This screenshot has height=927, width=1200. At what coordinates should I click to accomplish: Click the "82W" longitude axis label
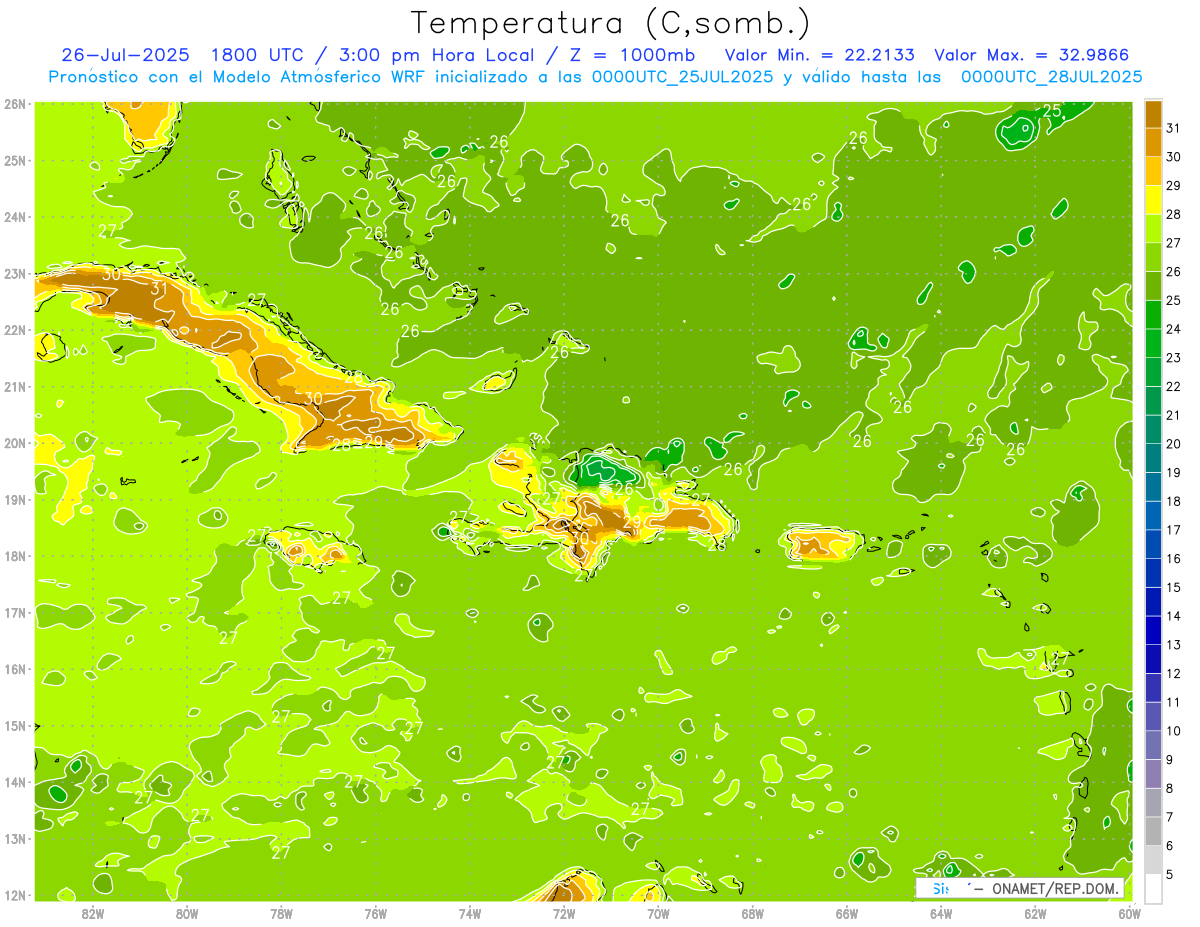click(x=93, y=912)
